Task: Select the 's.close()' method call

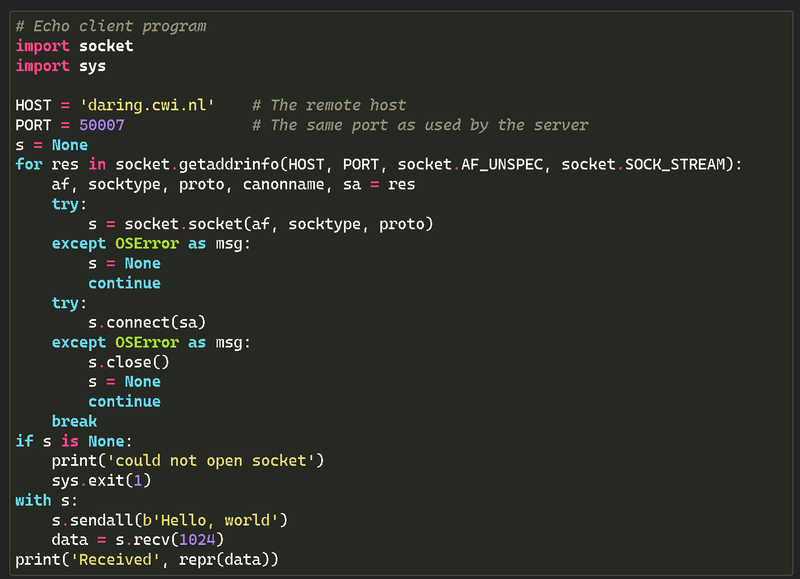Action: tap(128, 362)
